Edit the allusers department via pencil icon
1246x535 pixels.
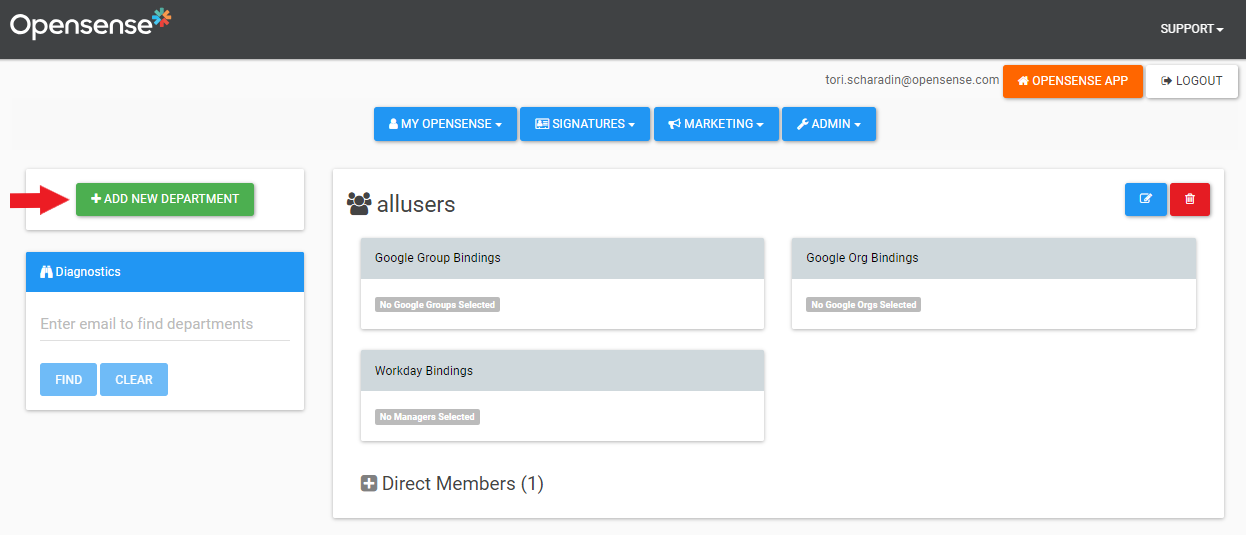pyautogui.click(x=1146, y=199)
